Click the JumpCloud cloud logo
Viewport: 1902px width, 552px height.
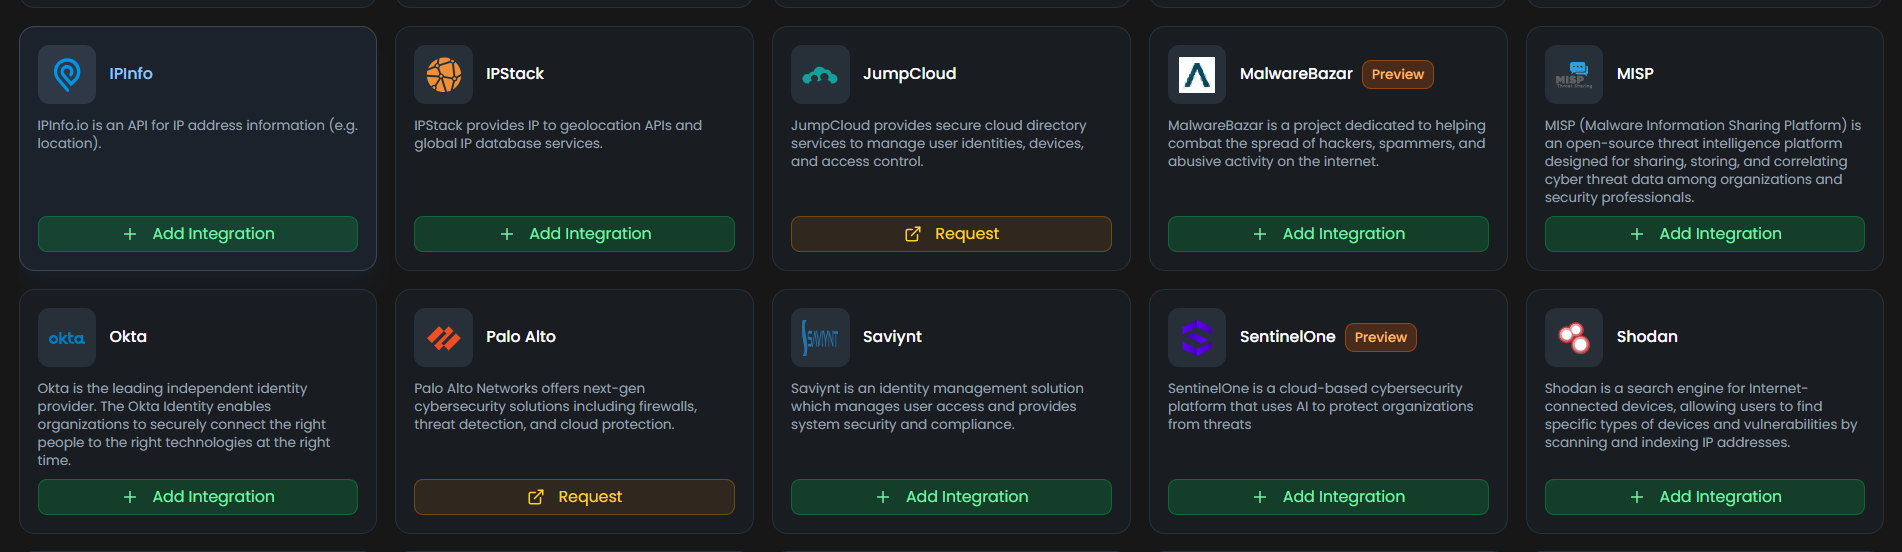[x=820, y=74]
